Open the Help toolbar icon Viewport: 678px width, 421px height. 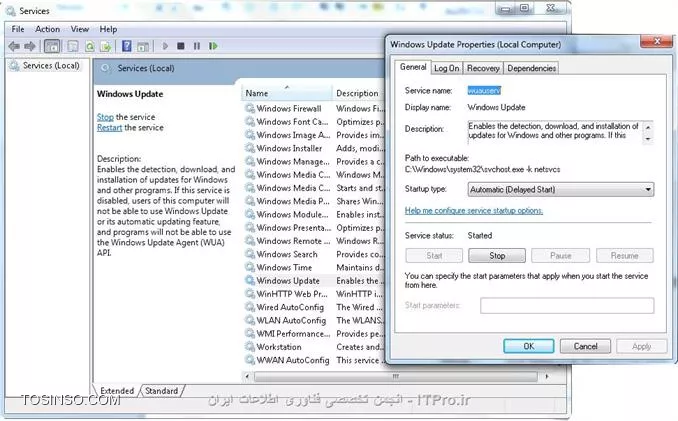(126, 46)
